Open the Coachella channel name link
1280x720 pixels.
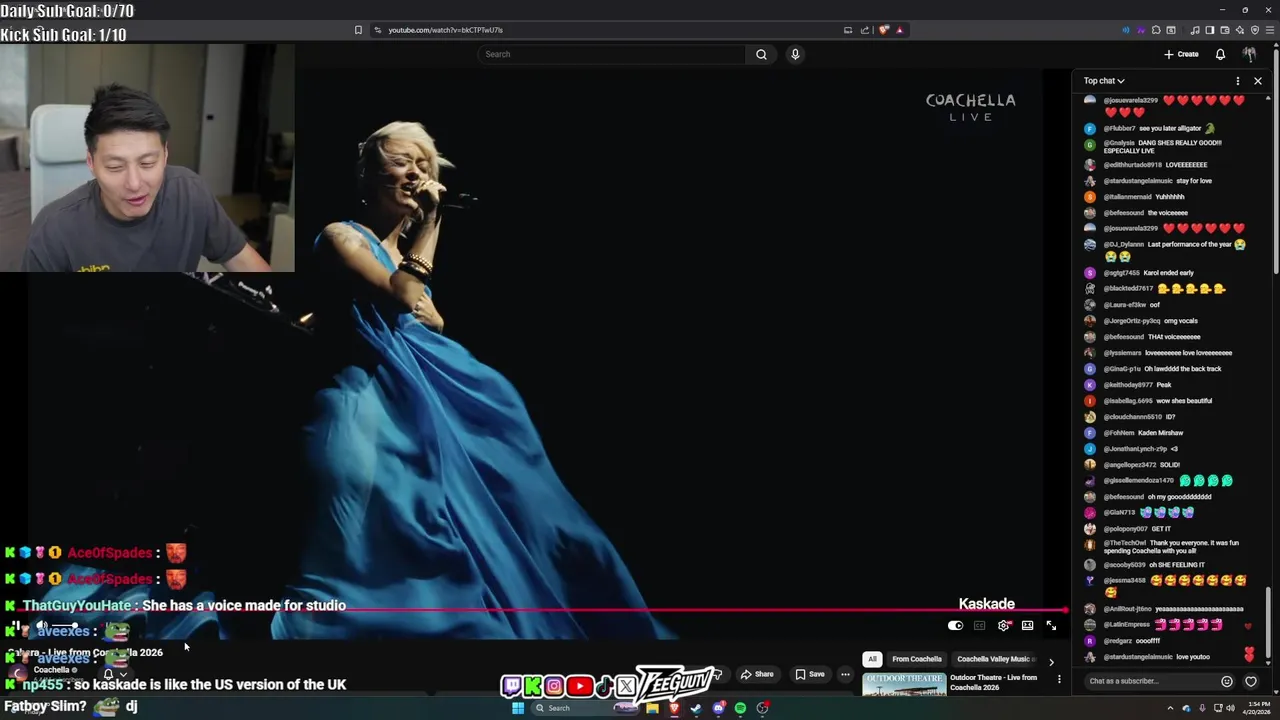click(52, 670)
